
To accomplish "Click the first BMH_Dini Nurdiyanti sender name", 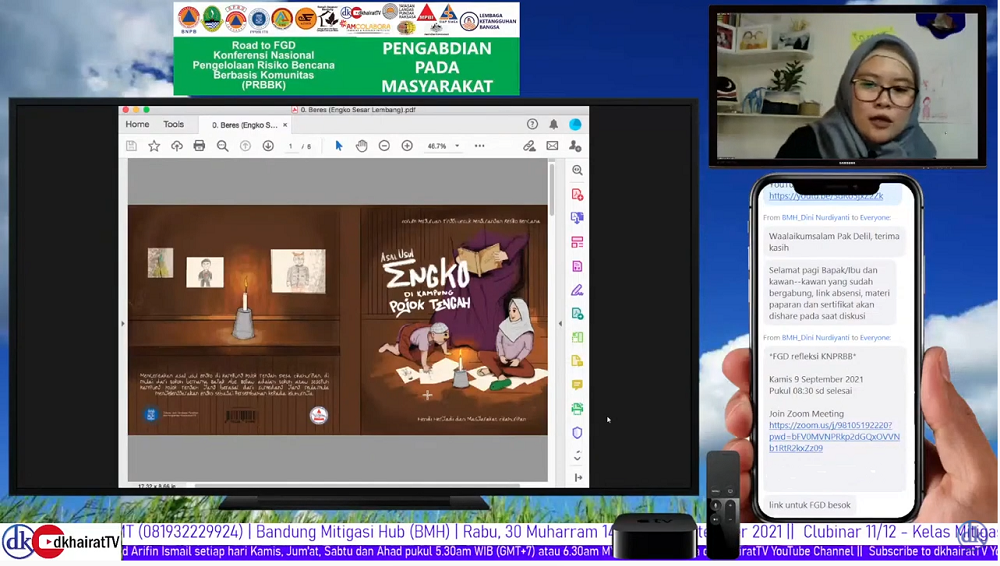I will pos(814,218).
